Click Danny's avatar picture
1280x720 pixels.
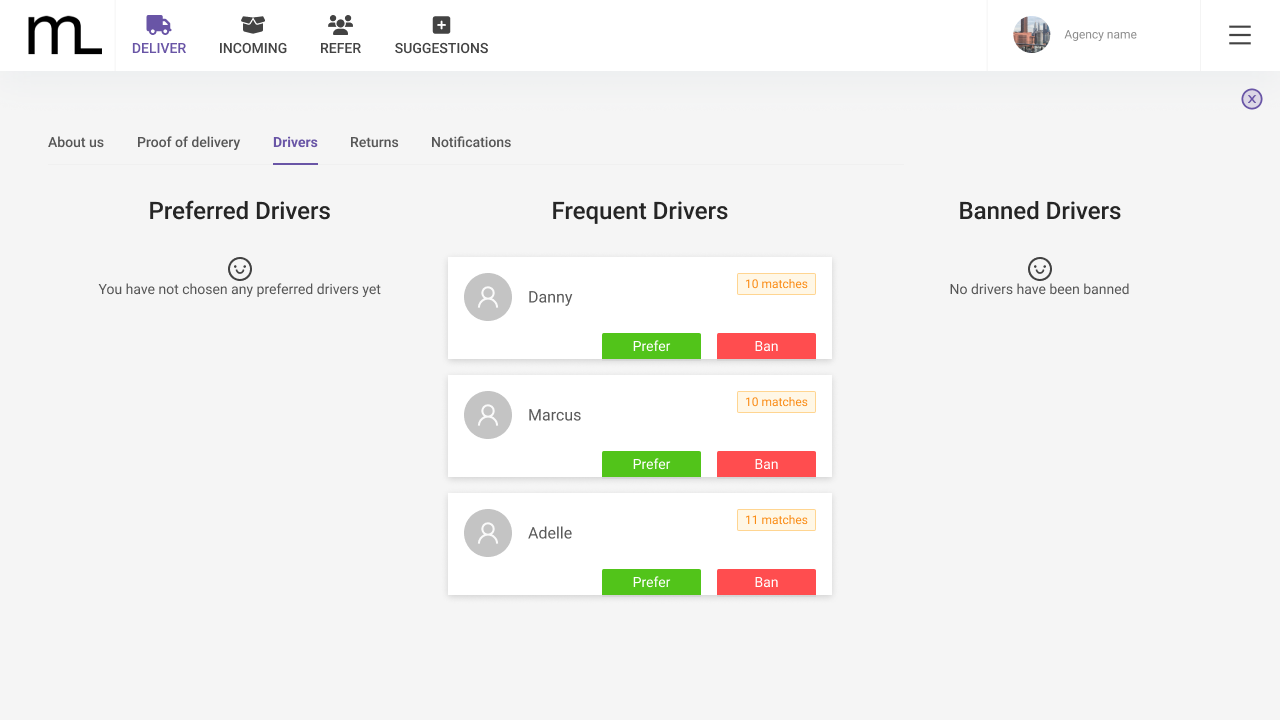tap(487, 297)
